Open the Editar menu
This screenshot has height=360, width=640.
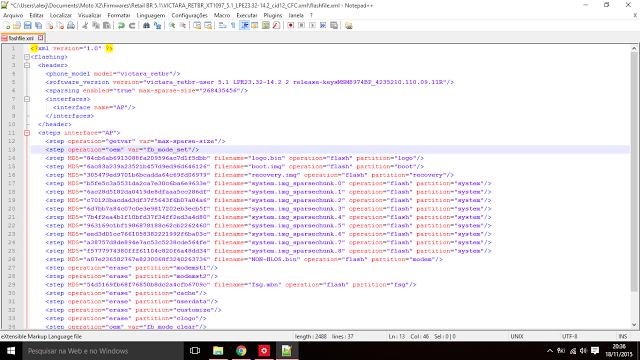(x=36, y=15)
